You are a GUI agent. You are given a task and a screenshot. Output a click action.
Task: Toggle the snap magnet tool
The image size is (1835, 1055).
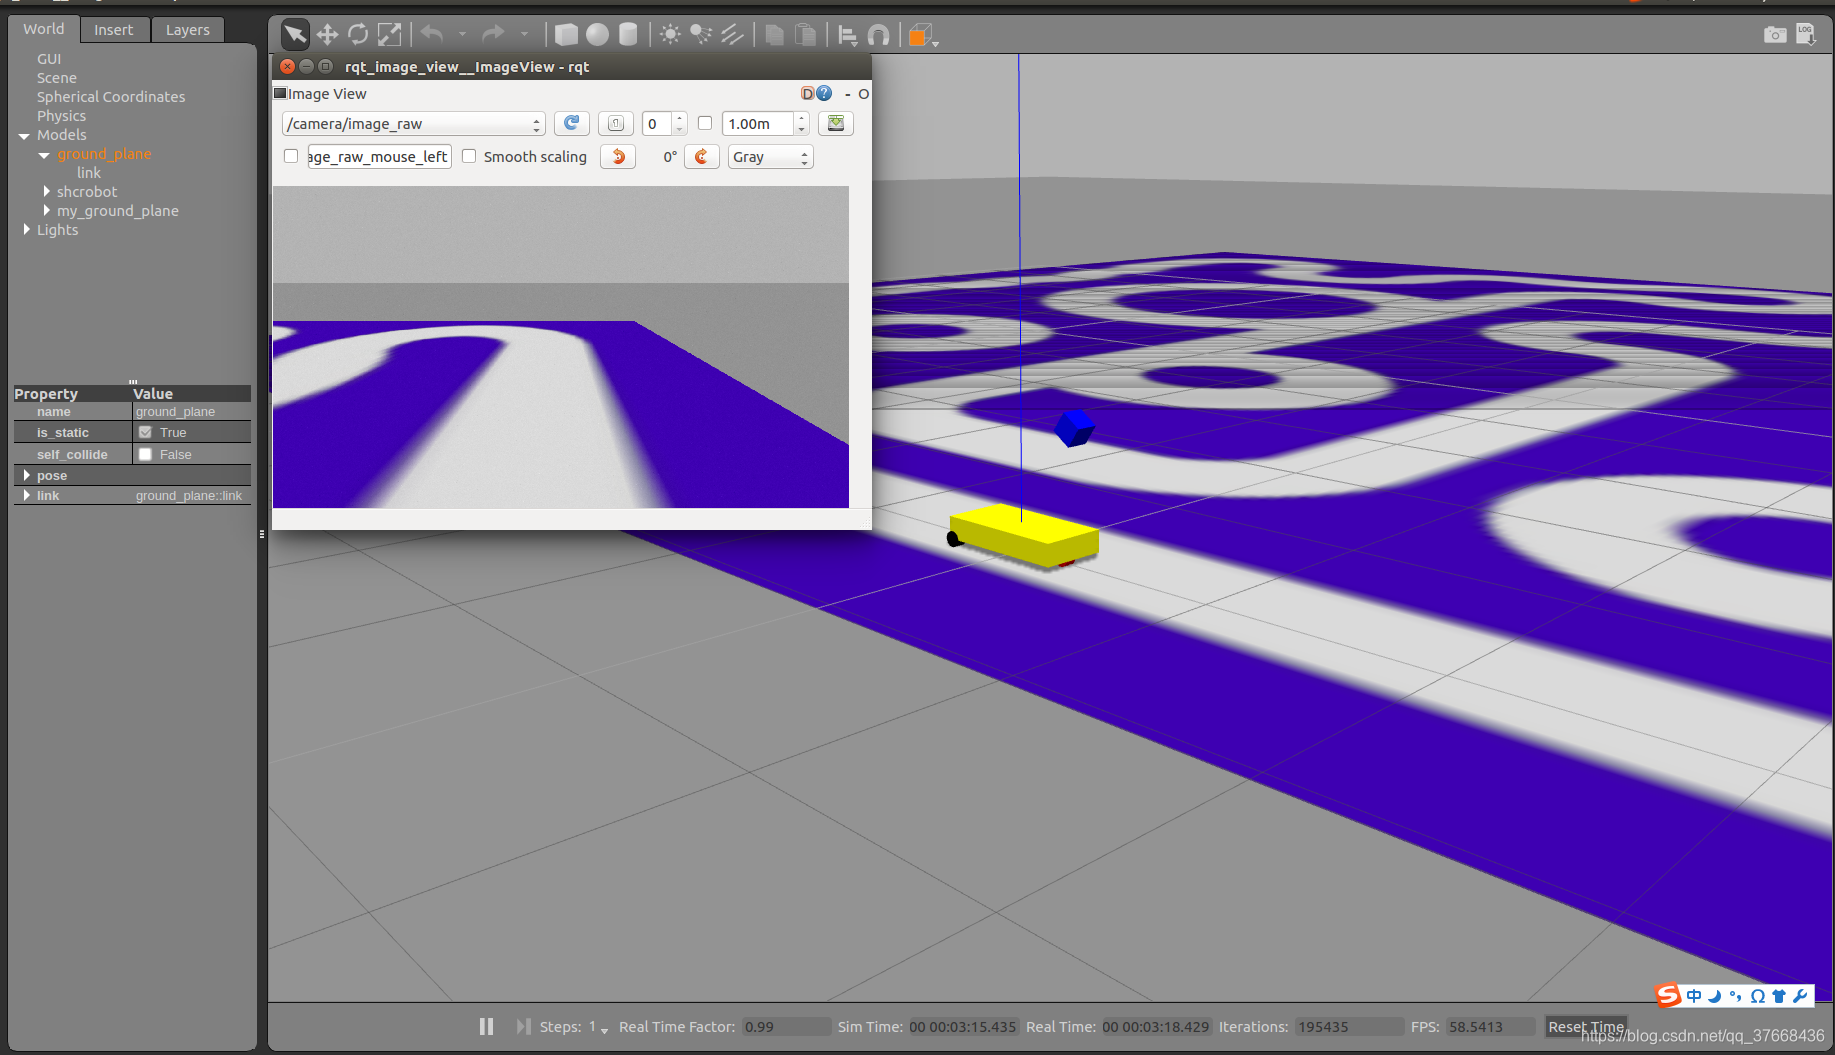tap(878, 36)
